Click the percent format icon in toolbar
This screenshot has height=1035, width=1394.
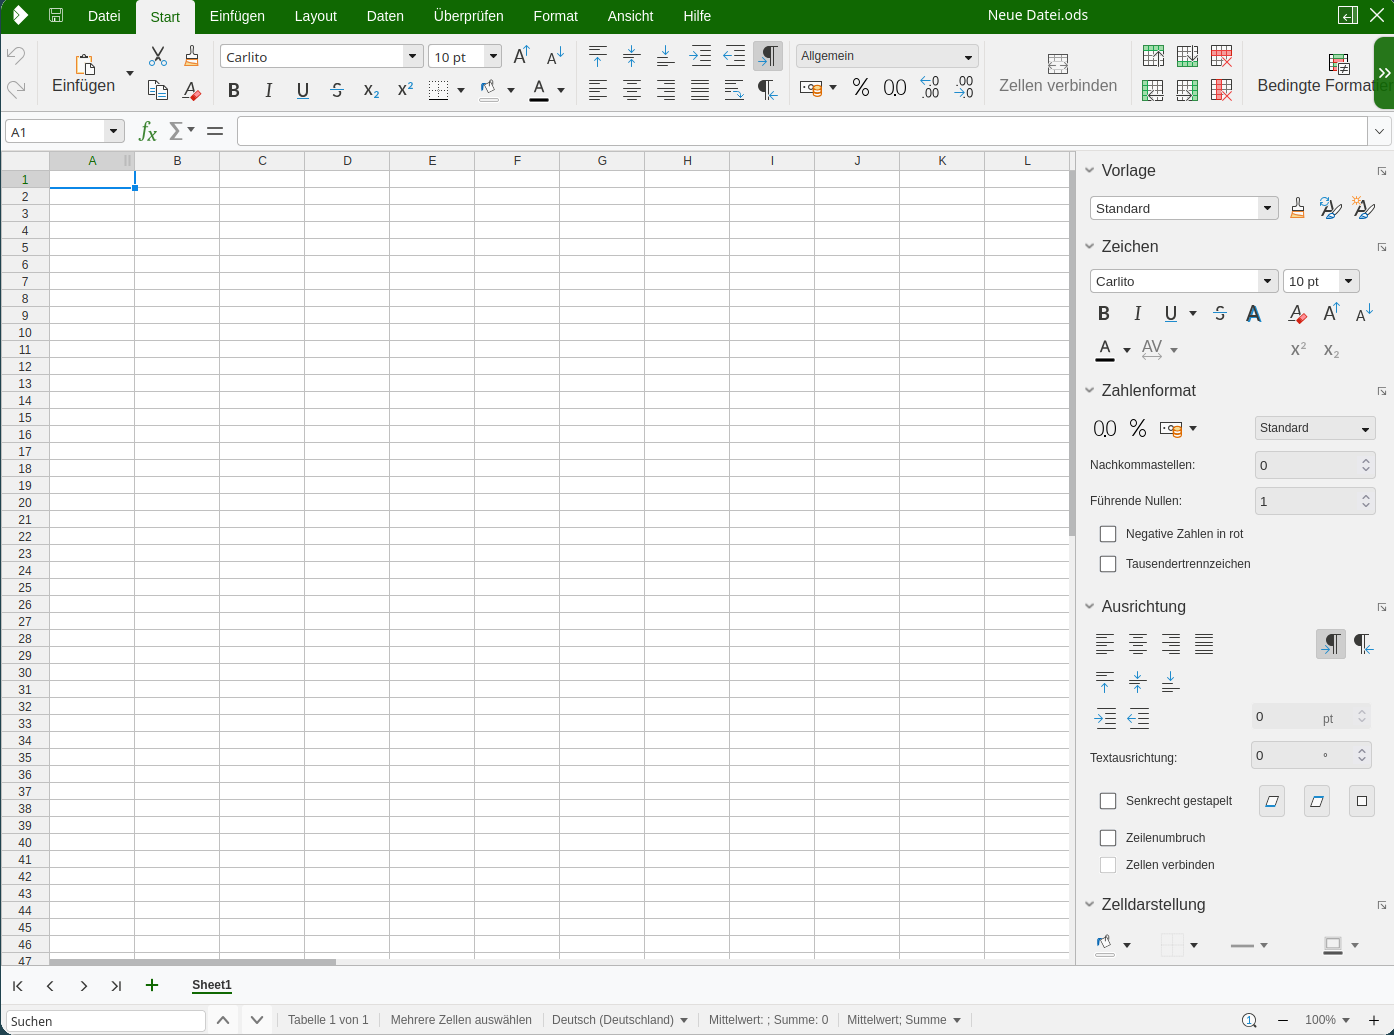860,88
